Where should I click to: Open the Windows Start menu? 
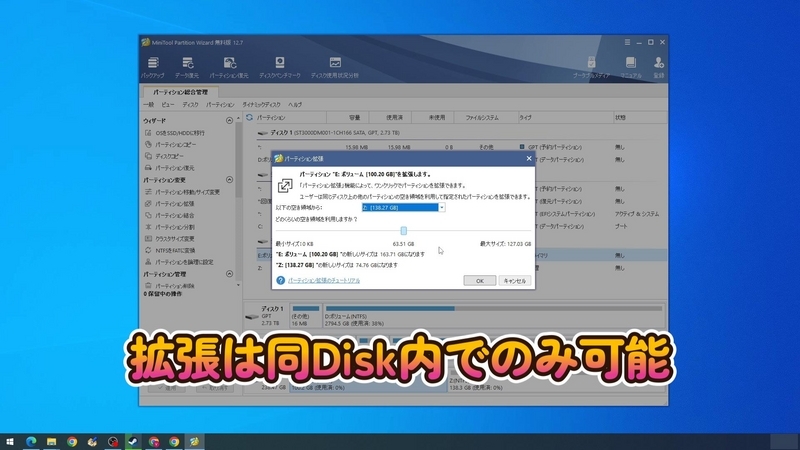pos(9,442)
